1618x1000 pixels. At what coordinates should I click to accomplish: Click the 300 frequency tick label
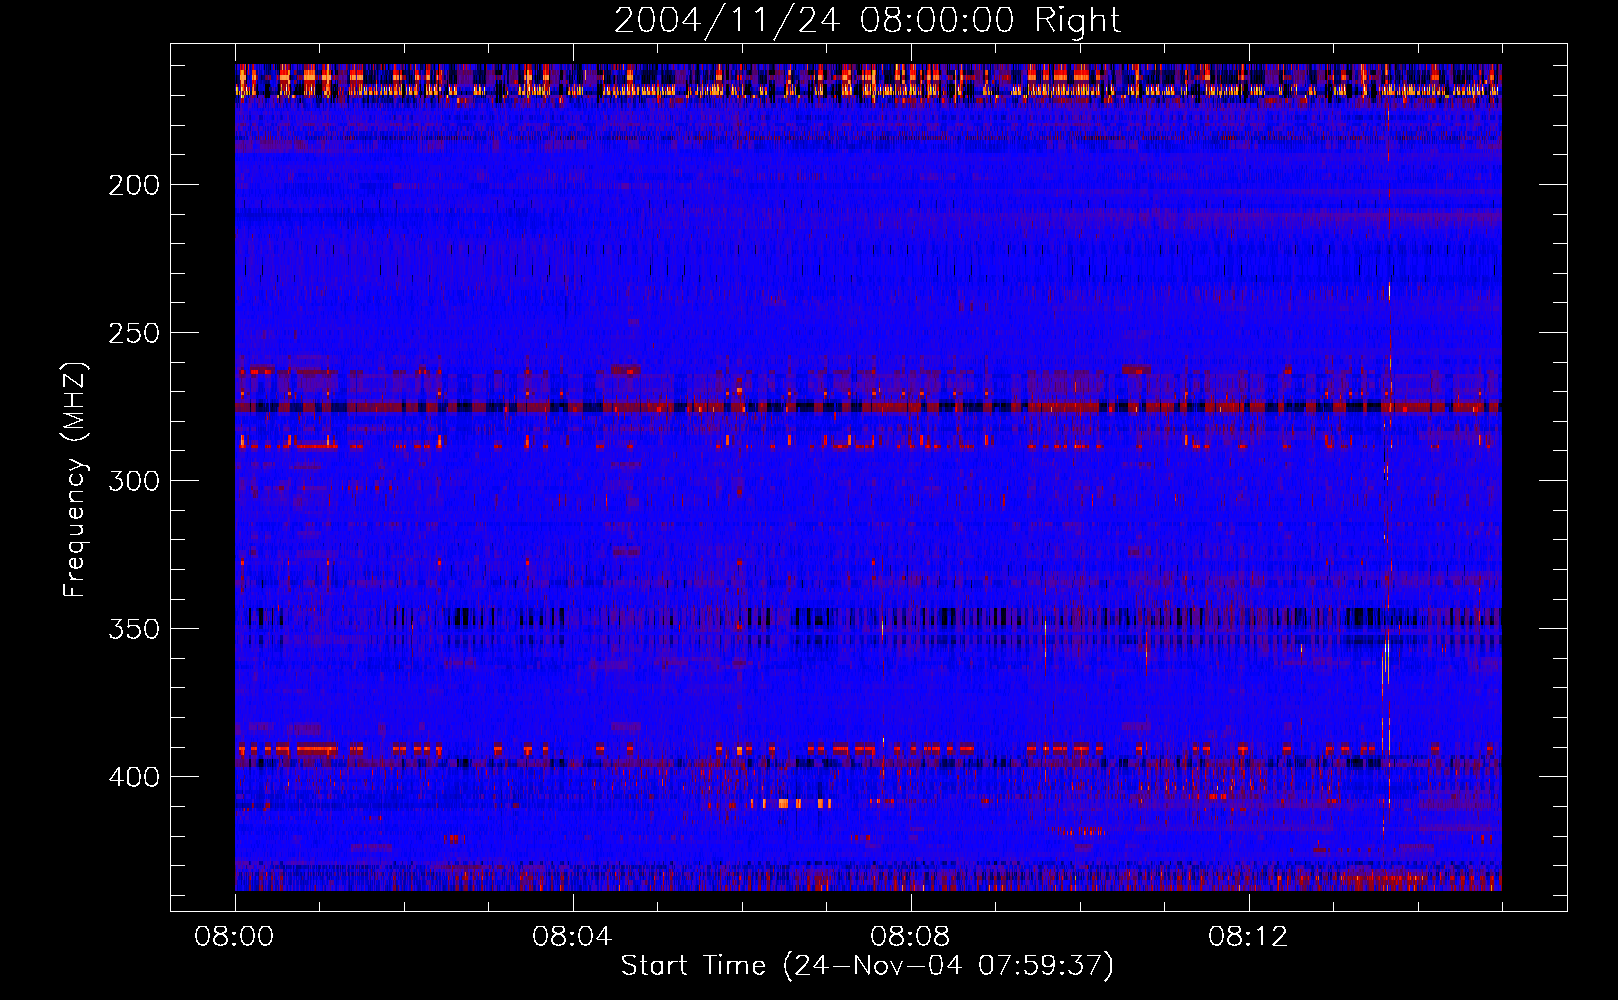point(134,481)
